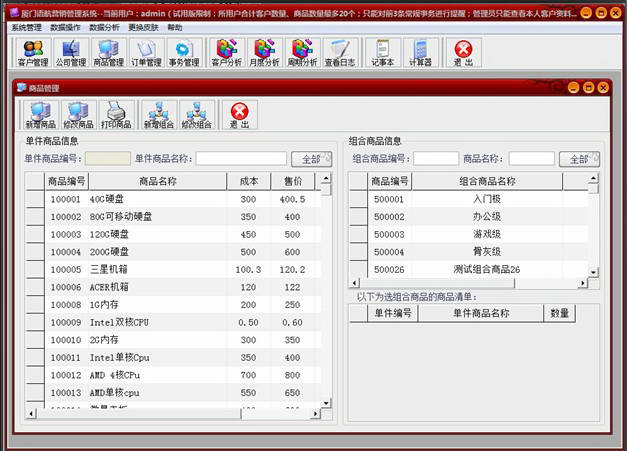This screenshot has height=451, width=627.
Task: Click the 修改商品 edit product icon
Action: pos(78,115)
